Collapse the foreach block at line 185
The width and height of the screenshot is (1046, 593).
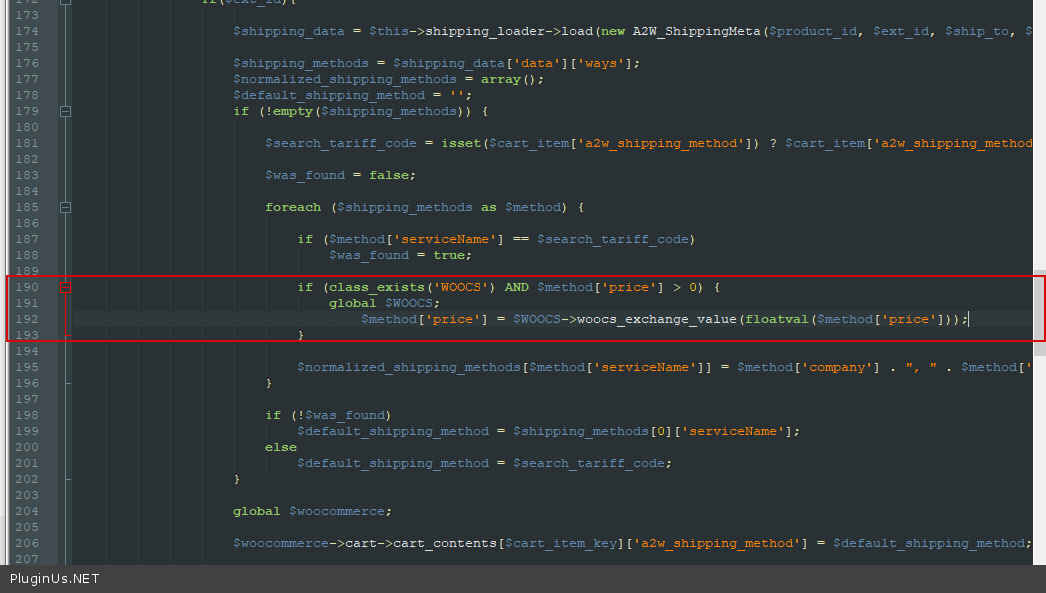pyautogui.click(x=65, y=207)
